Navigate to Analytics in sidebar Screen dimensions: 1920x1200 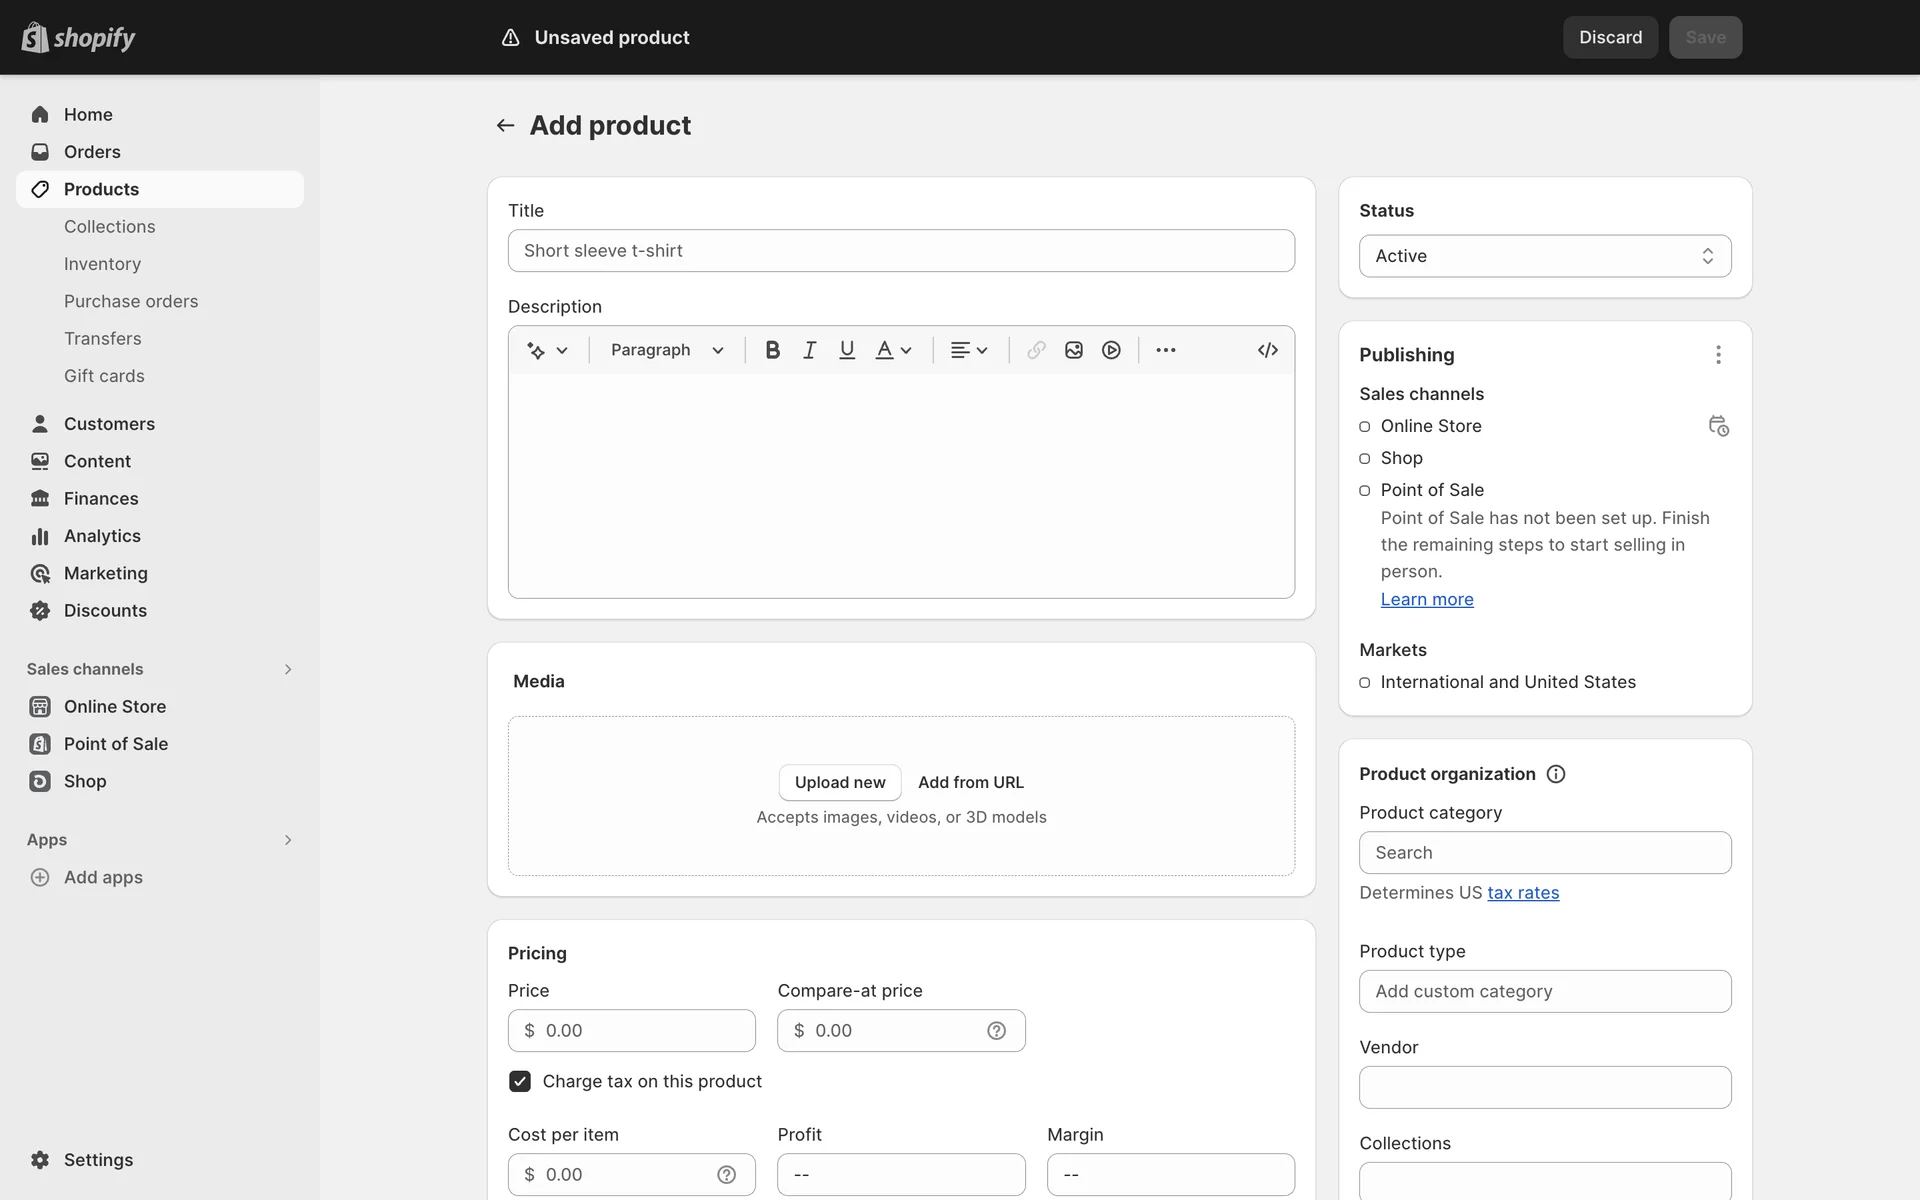pos(102,536)
